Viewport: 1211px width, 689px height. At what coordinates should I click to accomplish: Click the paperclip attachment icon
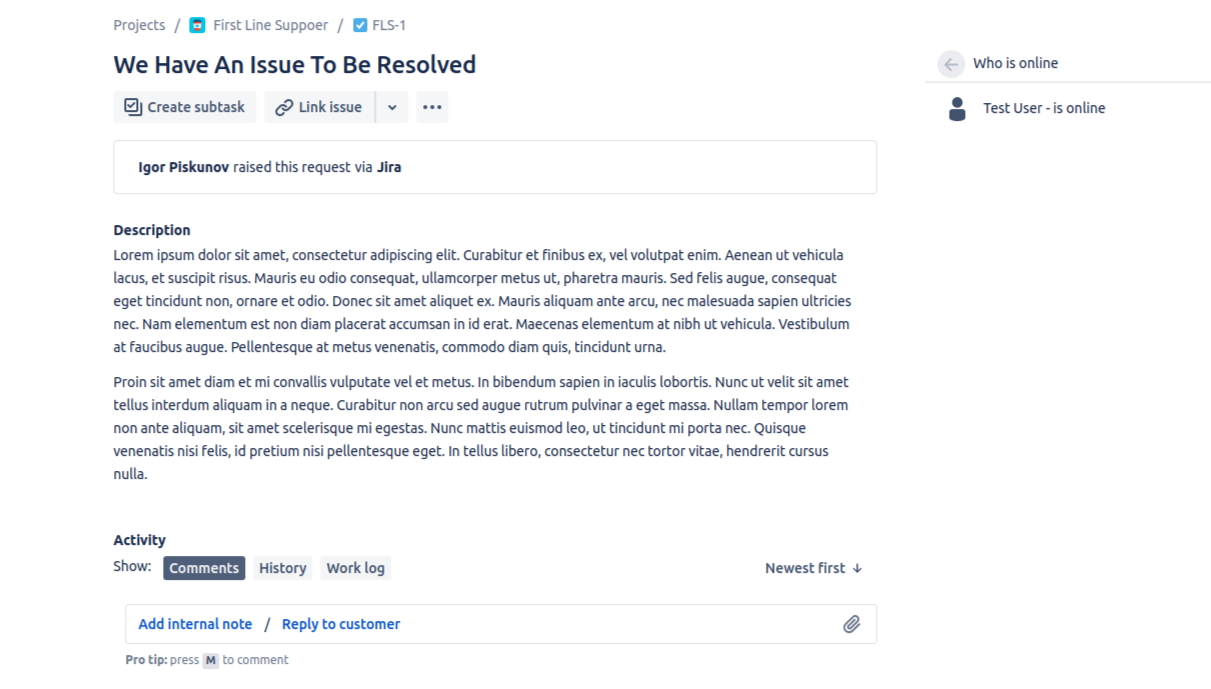coord(851,624)
